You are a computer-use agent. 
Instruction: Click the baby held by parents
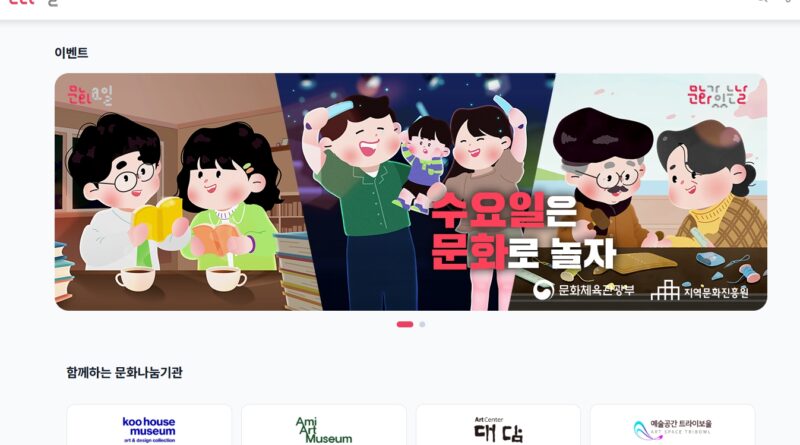tap(421, 163)
